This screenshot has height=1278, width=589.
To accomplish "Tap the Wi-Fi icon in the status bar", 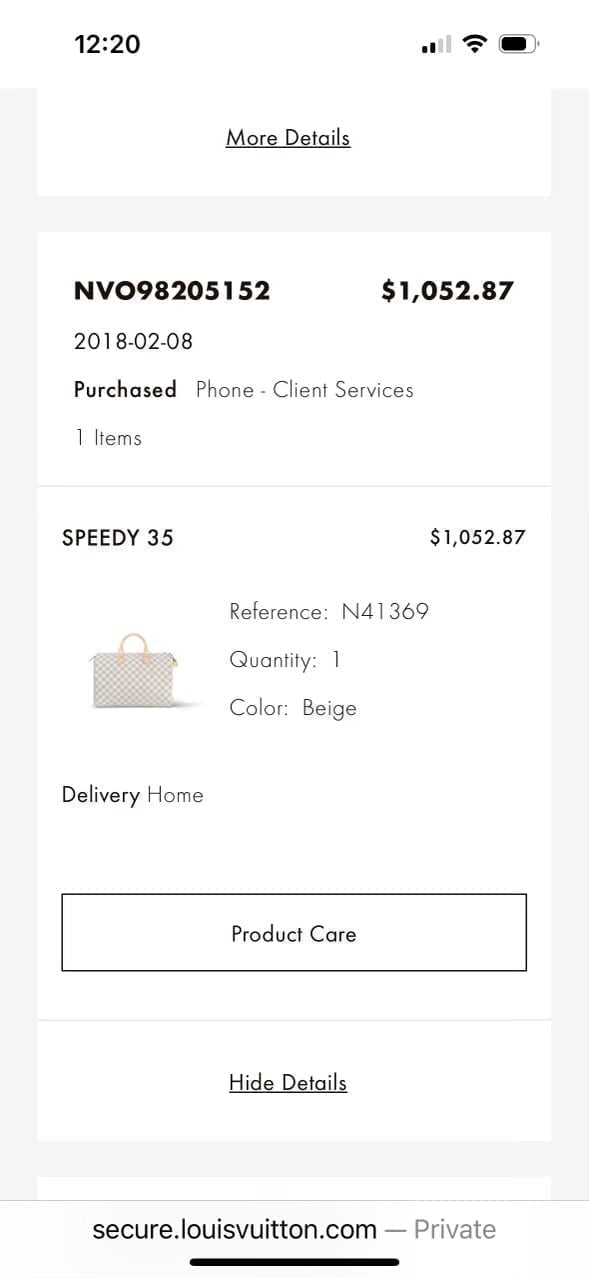I will (475, 44).
